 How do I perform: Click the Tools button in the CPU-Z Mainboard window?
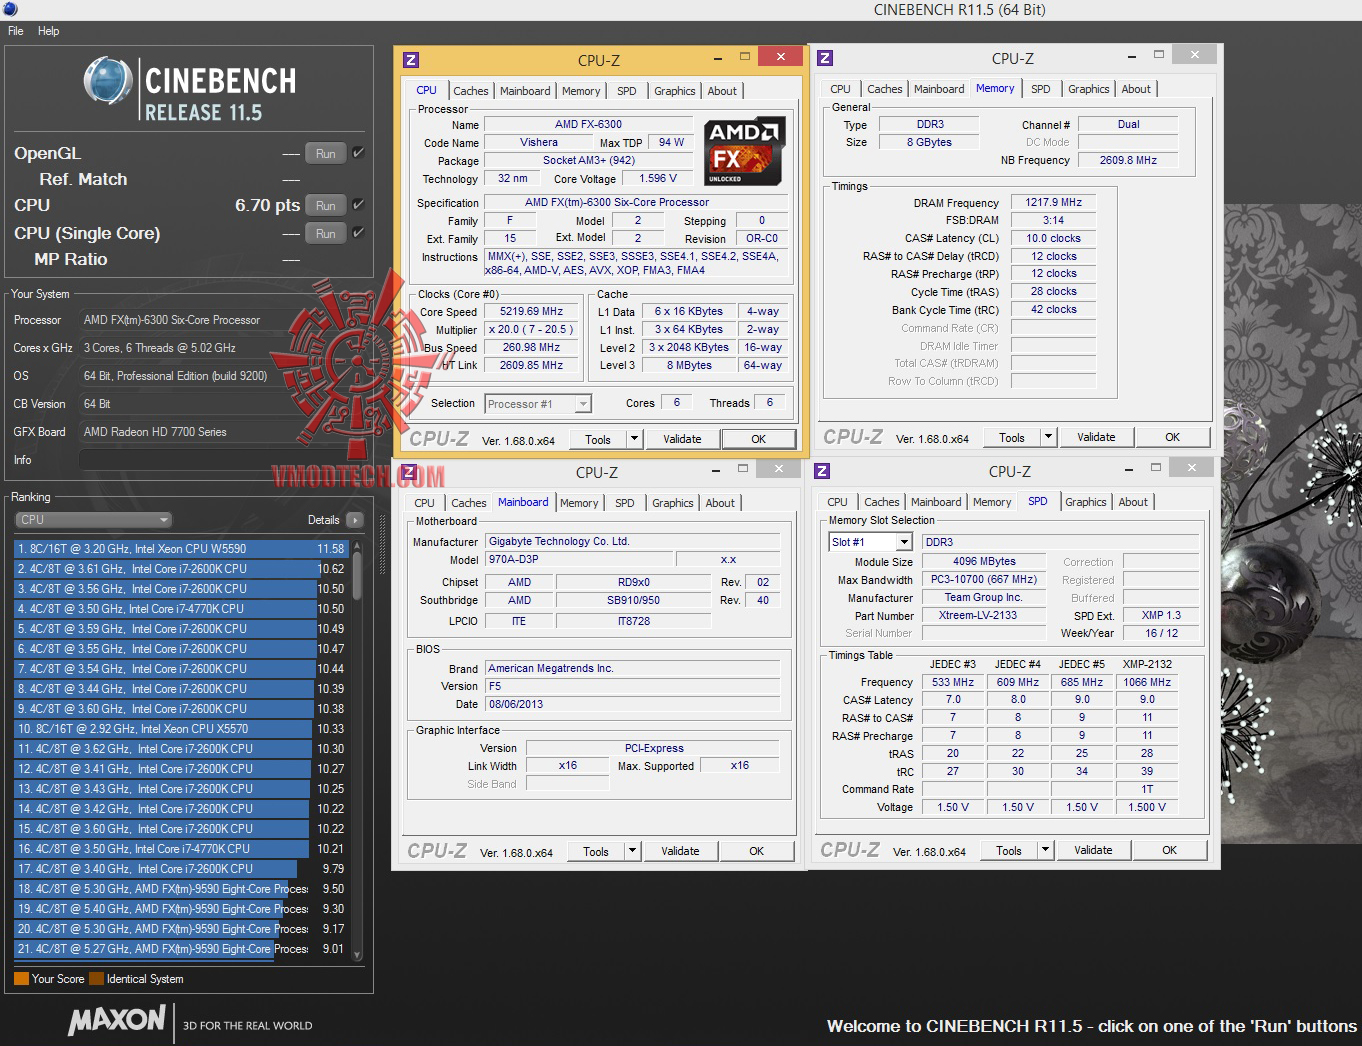click(596, 851)
